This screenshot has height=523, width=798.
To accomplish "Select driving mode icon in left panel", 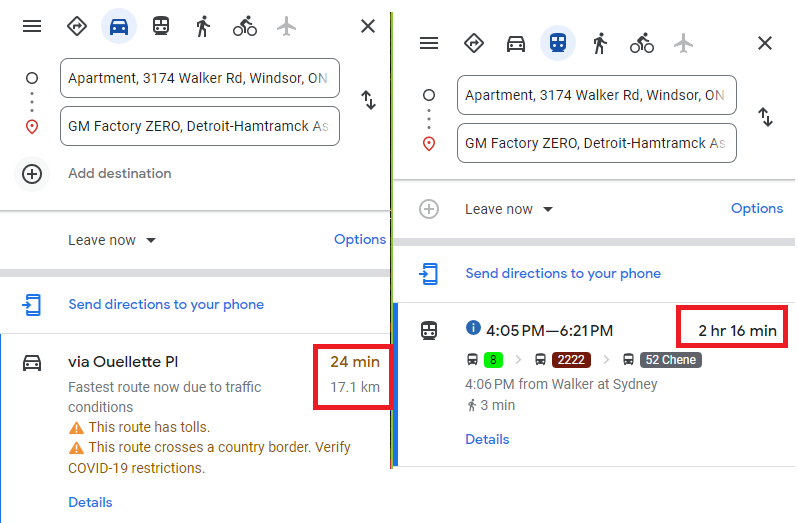I will coord(119,26).
